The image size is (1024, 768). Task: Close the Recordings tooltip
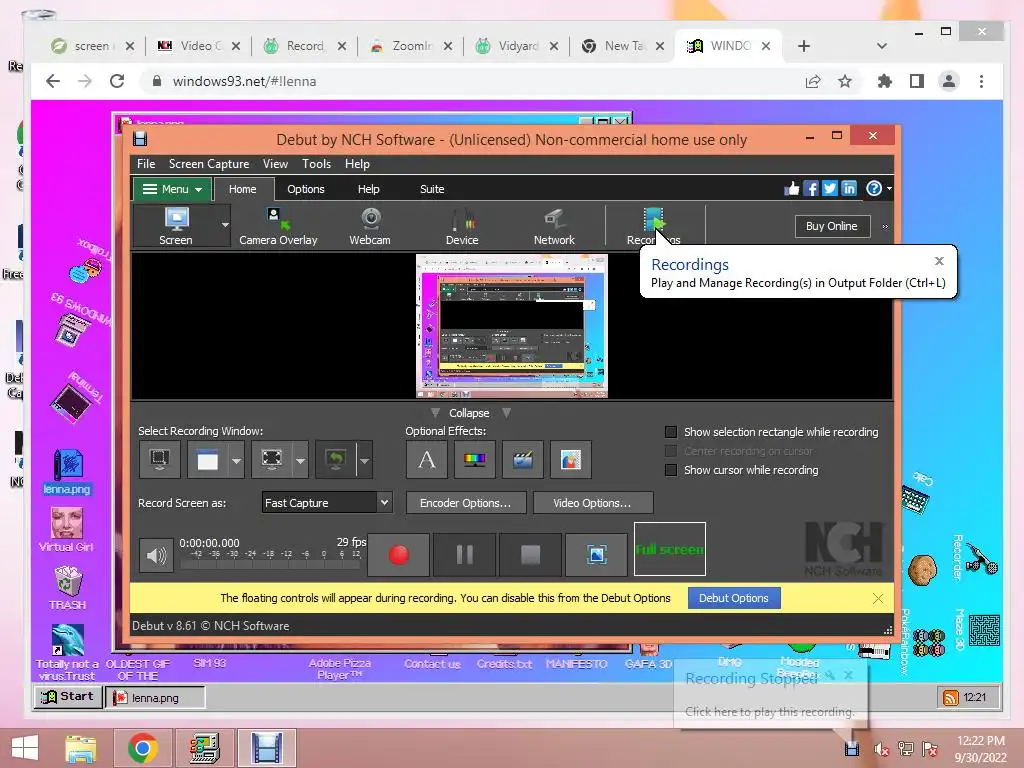point(939,261)
